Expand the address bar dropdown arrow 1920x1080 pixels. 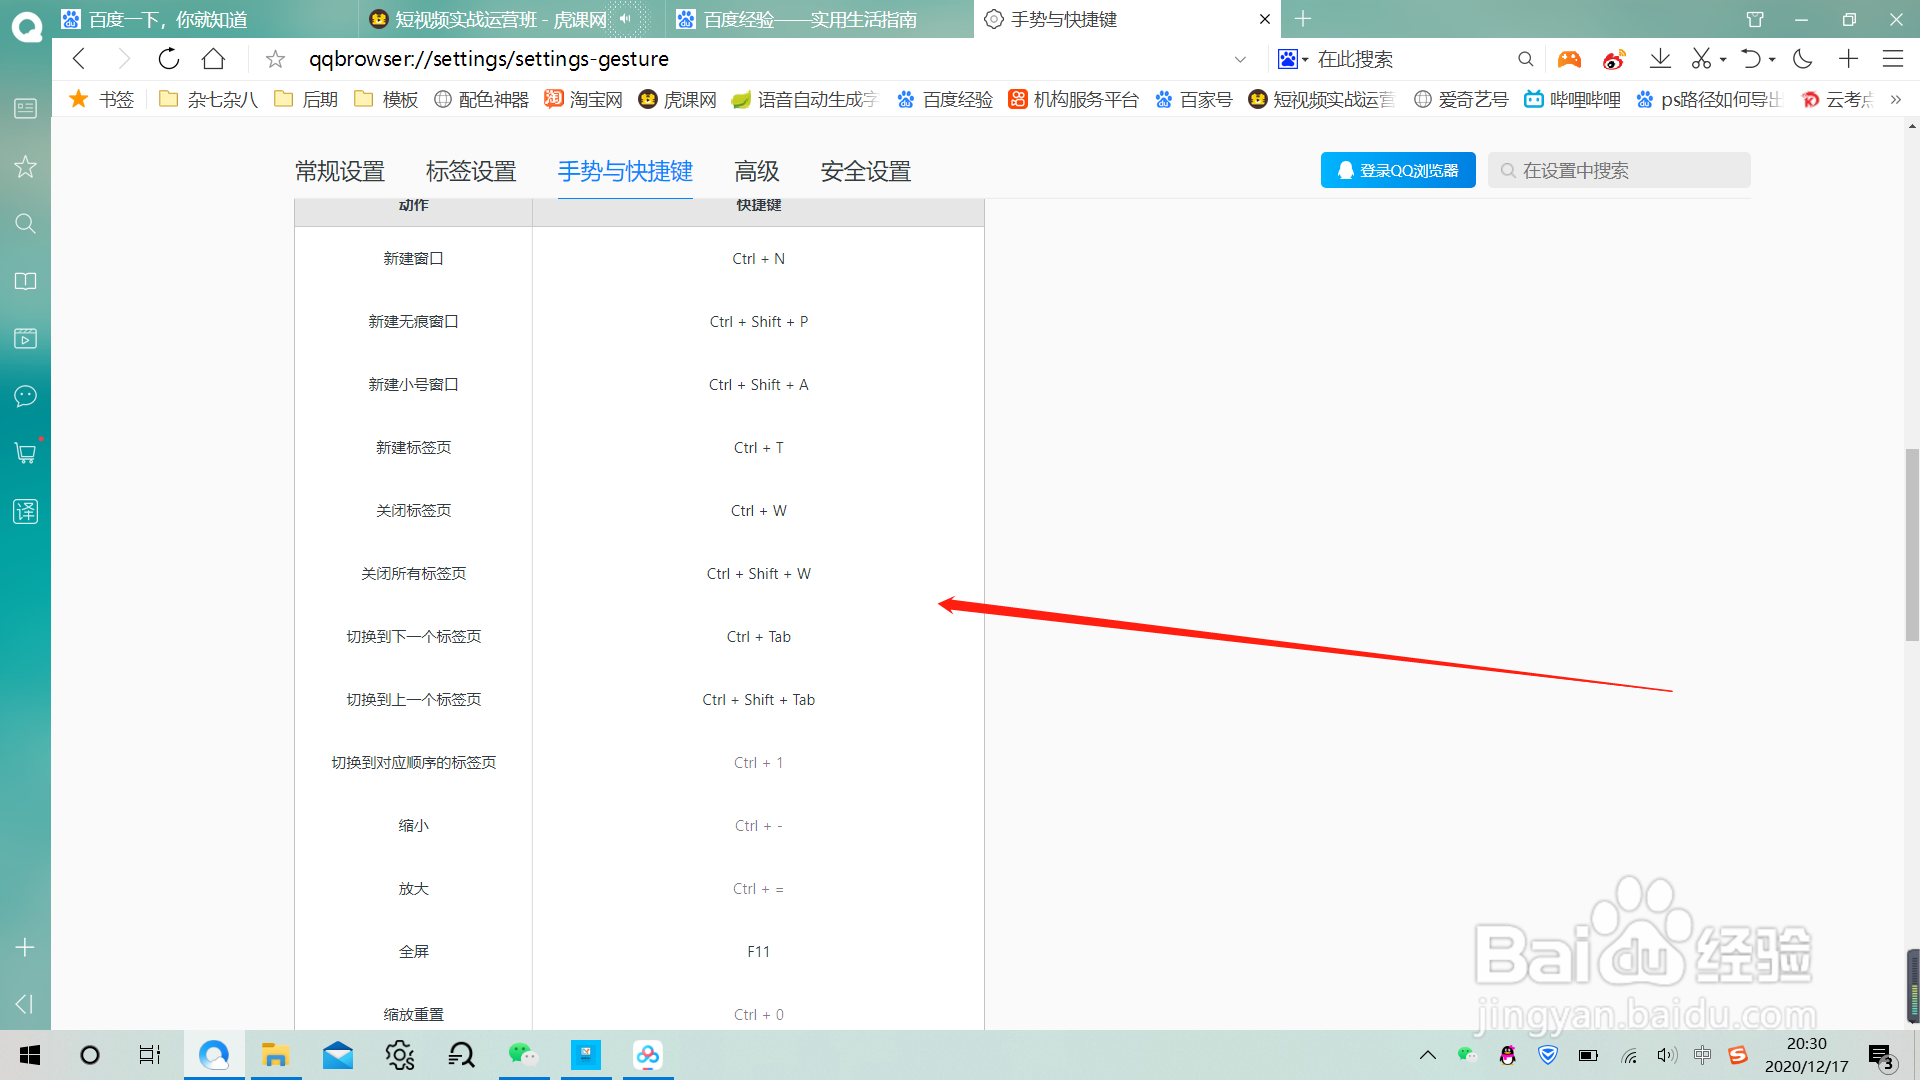point(1240,59)
